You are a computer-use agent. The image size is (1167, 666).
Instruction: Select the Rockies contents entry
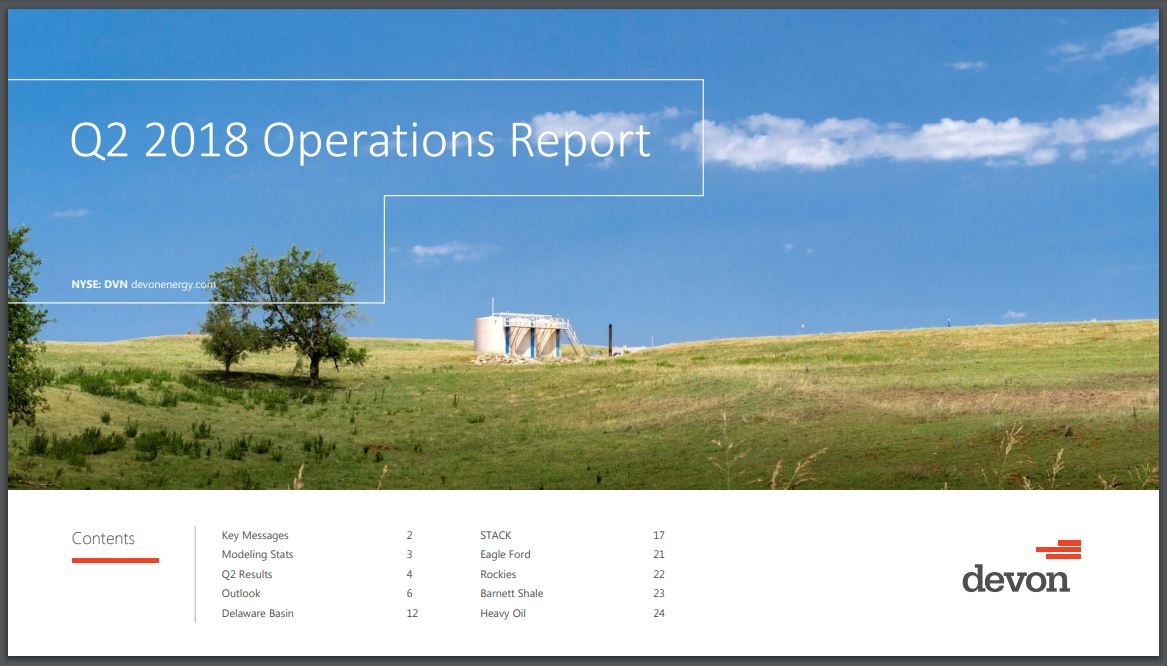tap(498, 574)
